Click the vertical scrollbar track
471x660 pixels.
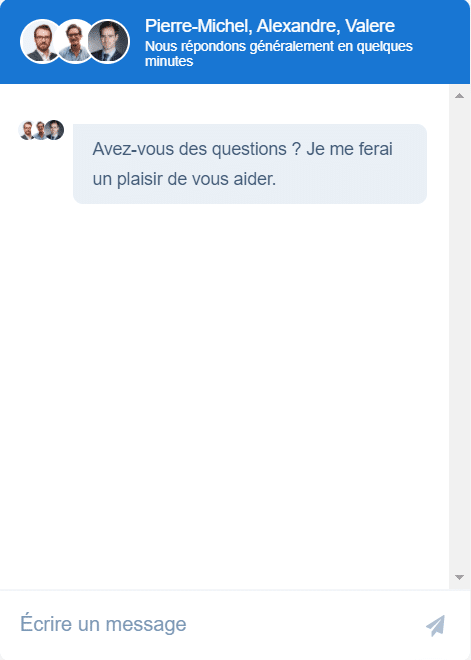459,337
